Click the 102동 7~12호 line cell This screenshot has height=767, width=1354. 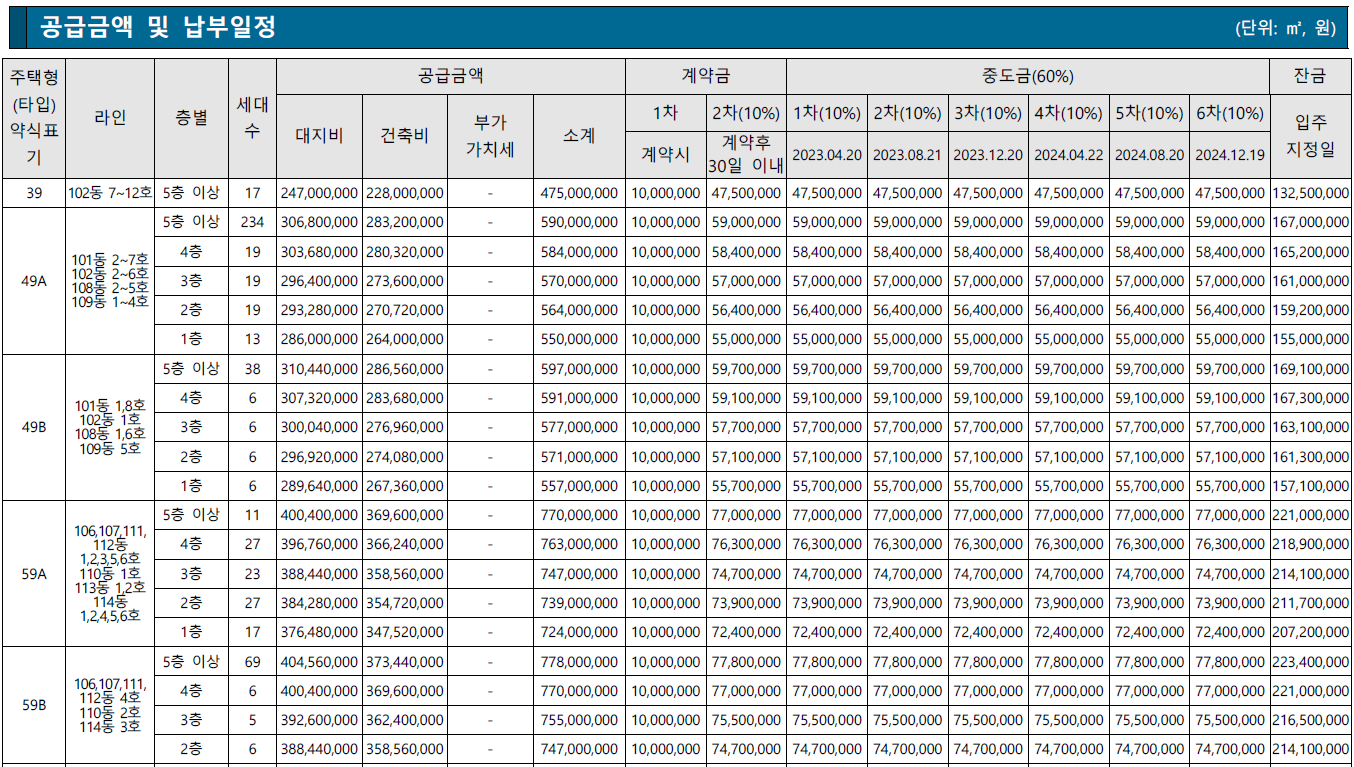(110, 193)
